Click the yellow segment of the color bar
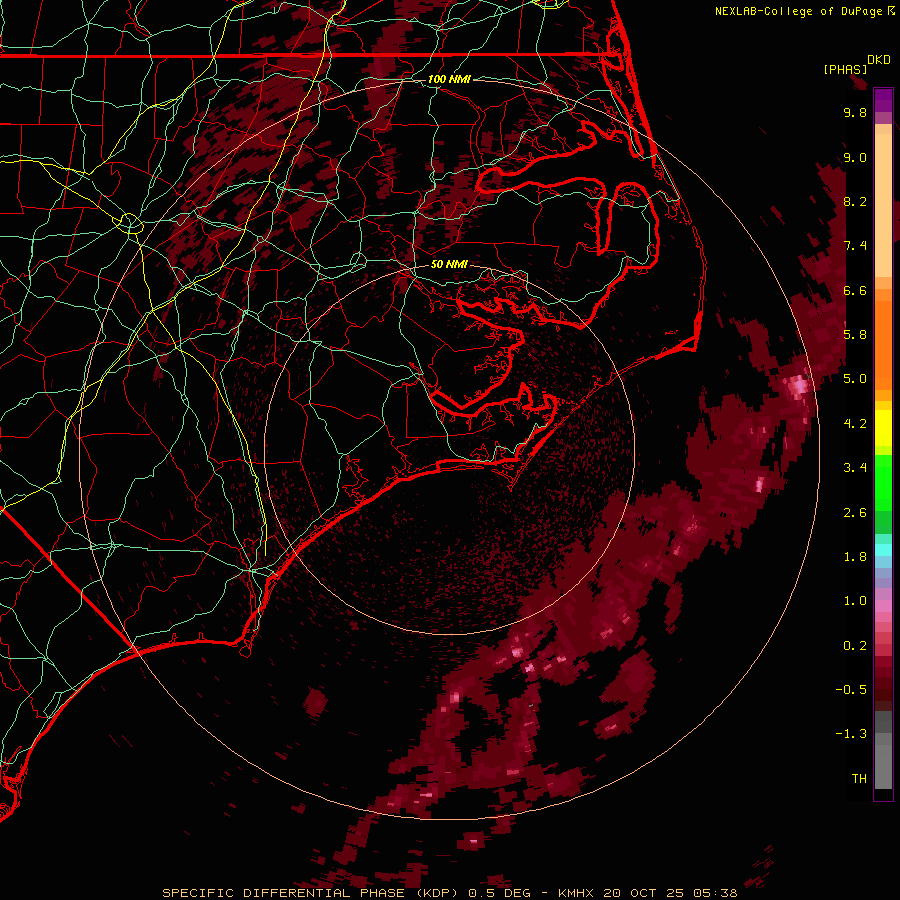900x900 pixels. 883,428
